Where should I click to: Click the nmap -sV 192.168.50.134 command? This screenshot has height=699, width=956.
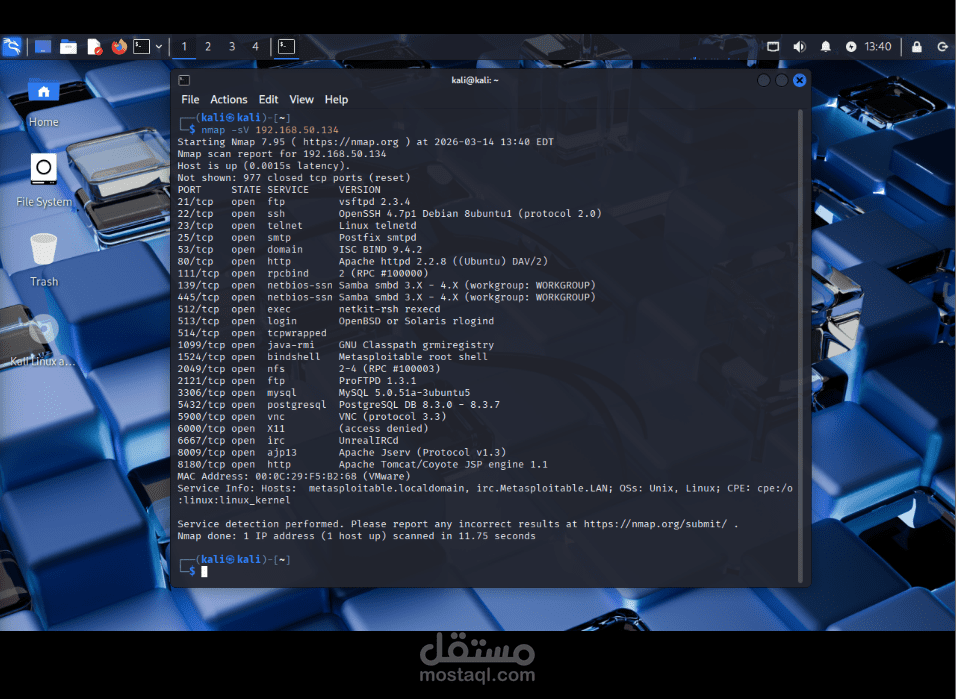[270, 130]
